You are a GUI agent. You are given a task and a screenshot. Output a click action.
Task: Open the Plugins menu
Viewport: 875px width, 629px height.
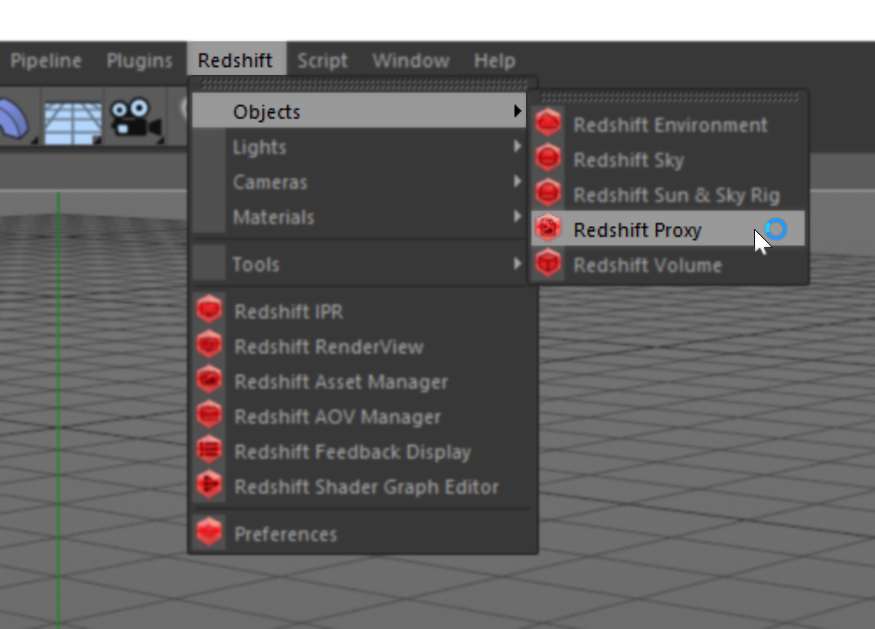140,60
